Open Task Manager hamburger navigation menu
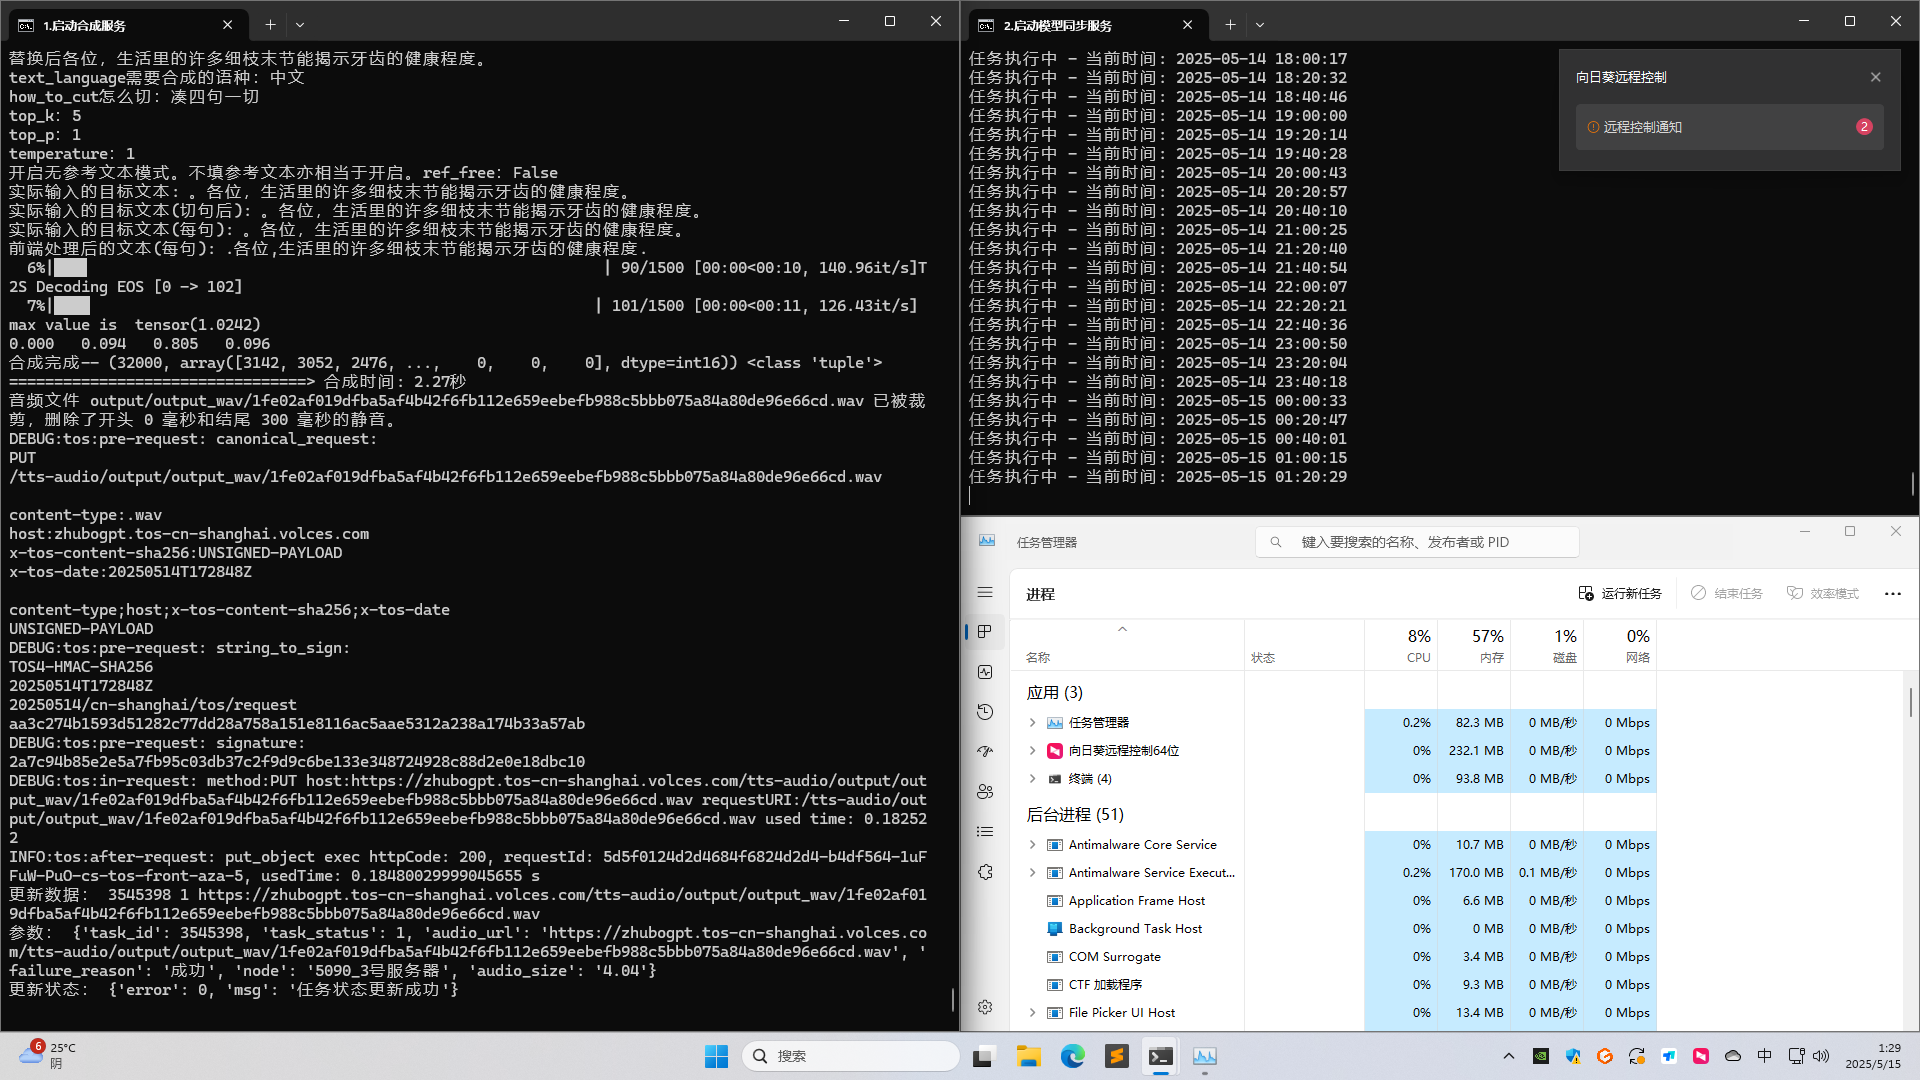Image resolution: width=1920 pixels, height=1080 pixels. click(985, 593)
